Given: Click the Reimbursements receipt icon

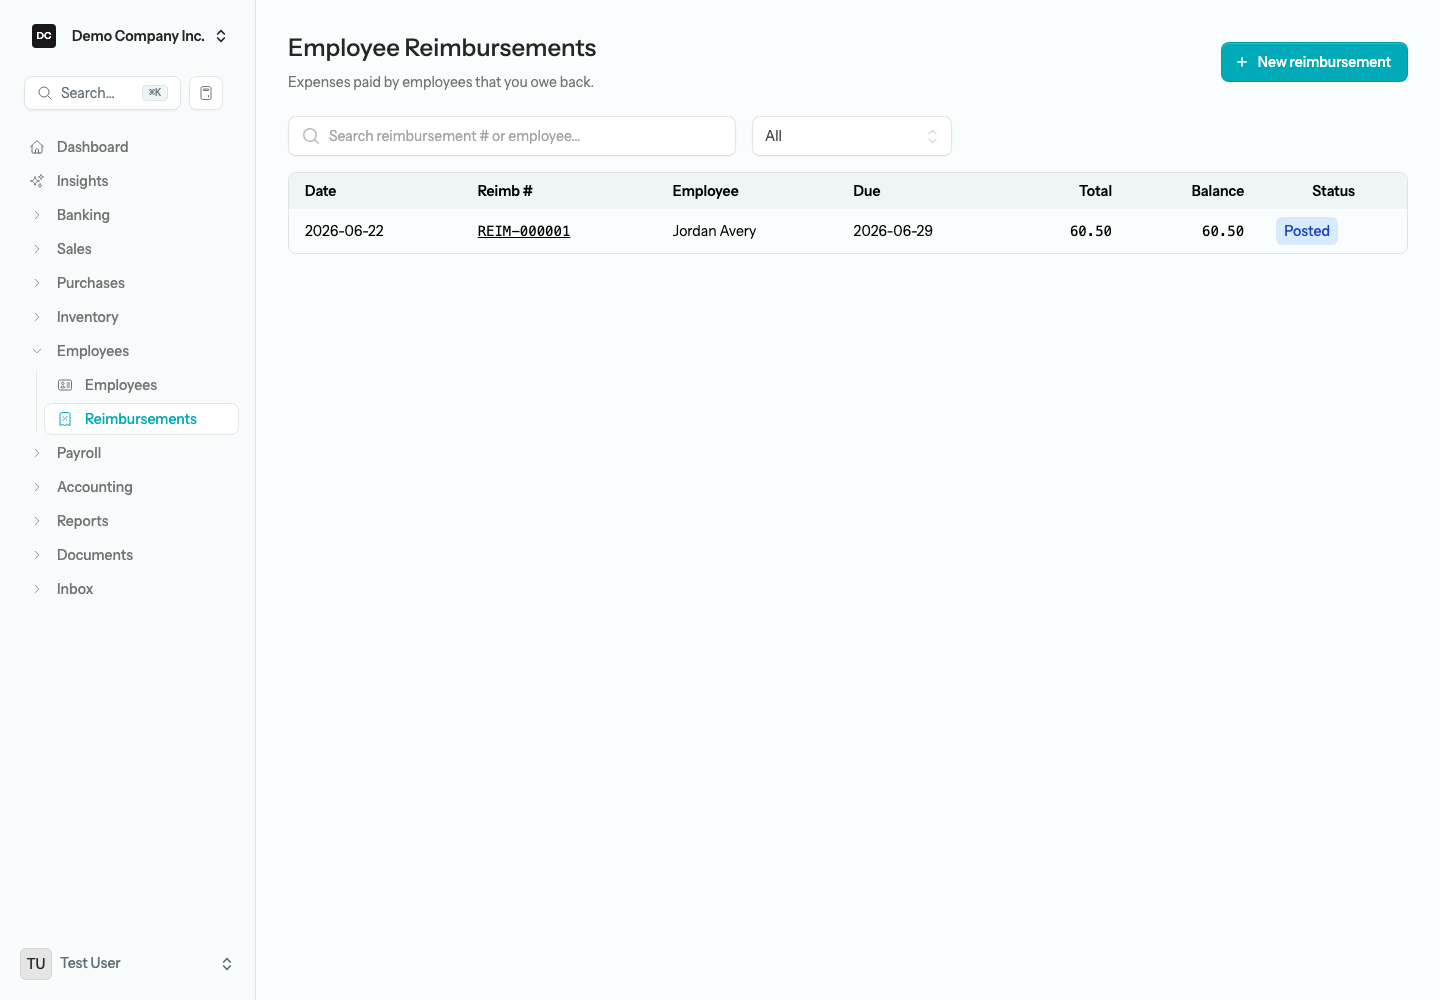Looking at the screenshot, I should point(65,419).
